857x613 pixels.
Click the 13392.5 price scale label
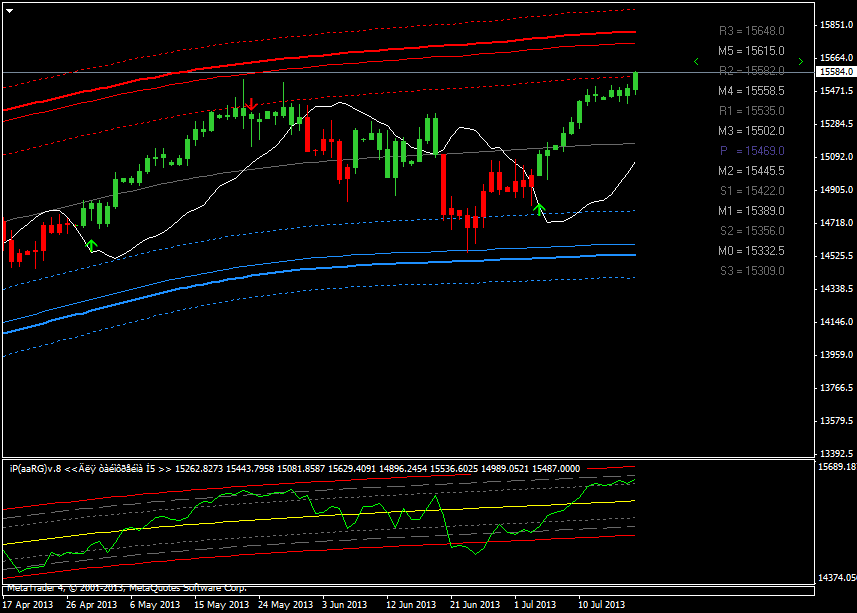pos(836,453)
